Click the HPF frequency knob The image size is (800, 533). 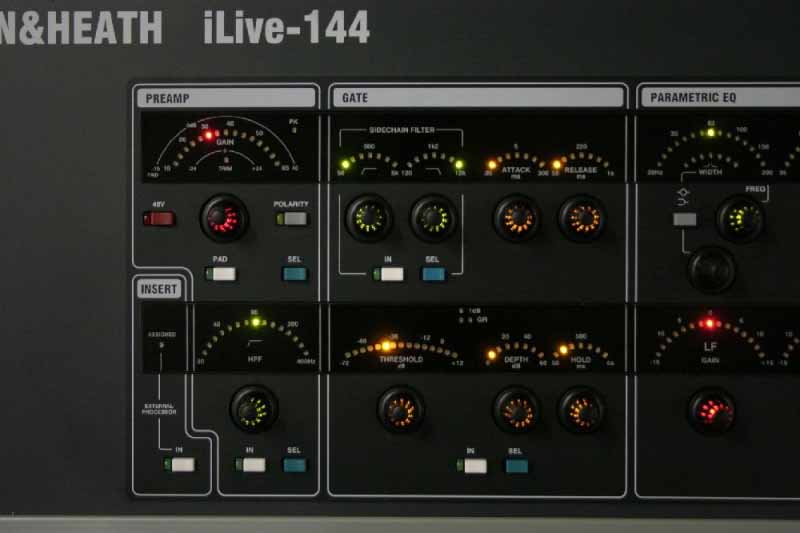[x=254, y=408]
